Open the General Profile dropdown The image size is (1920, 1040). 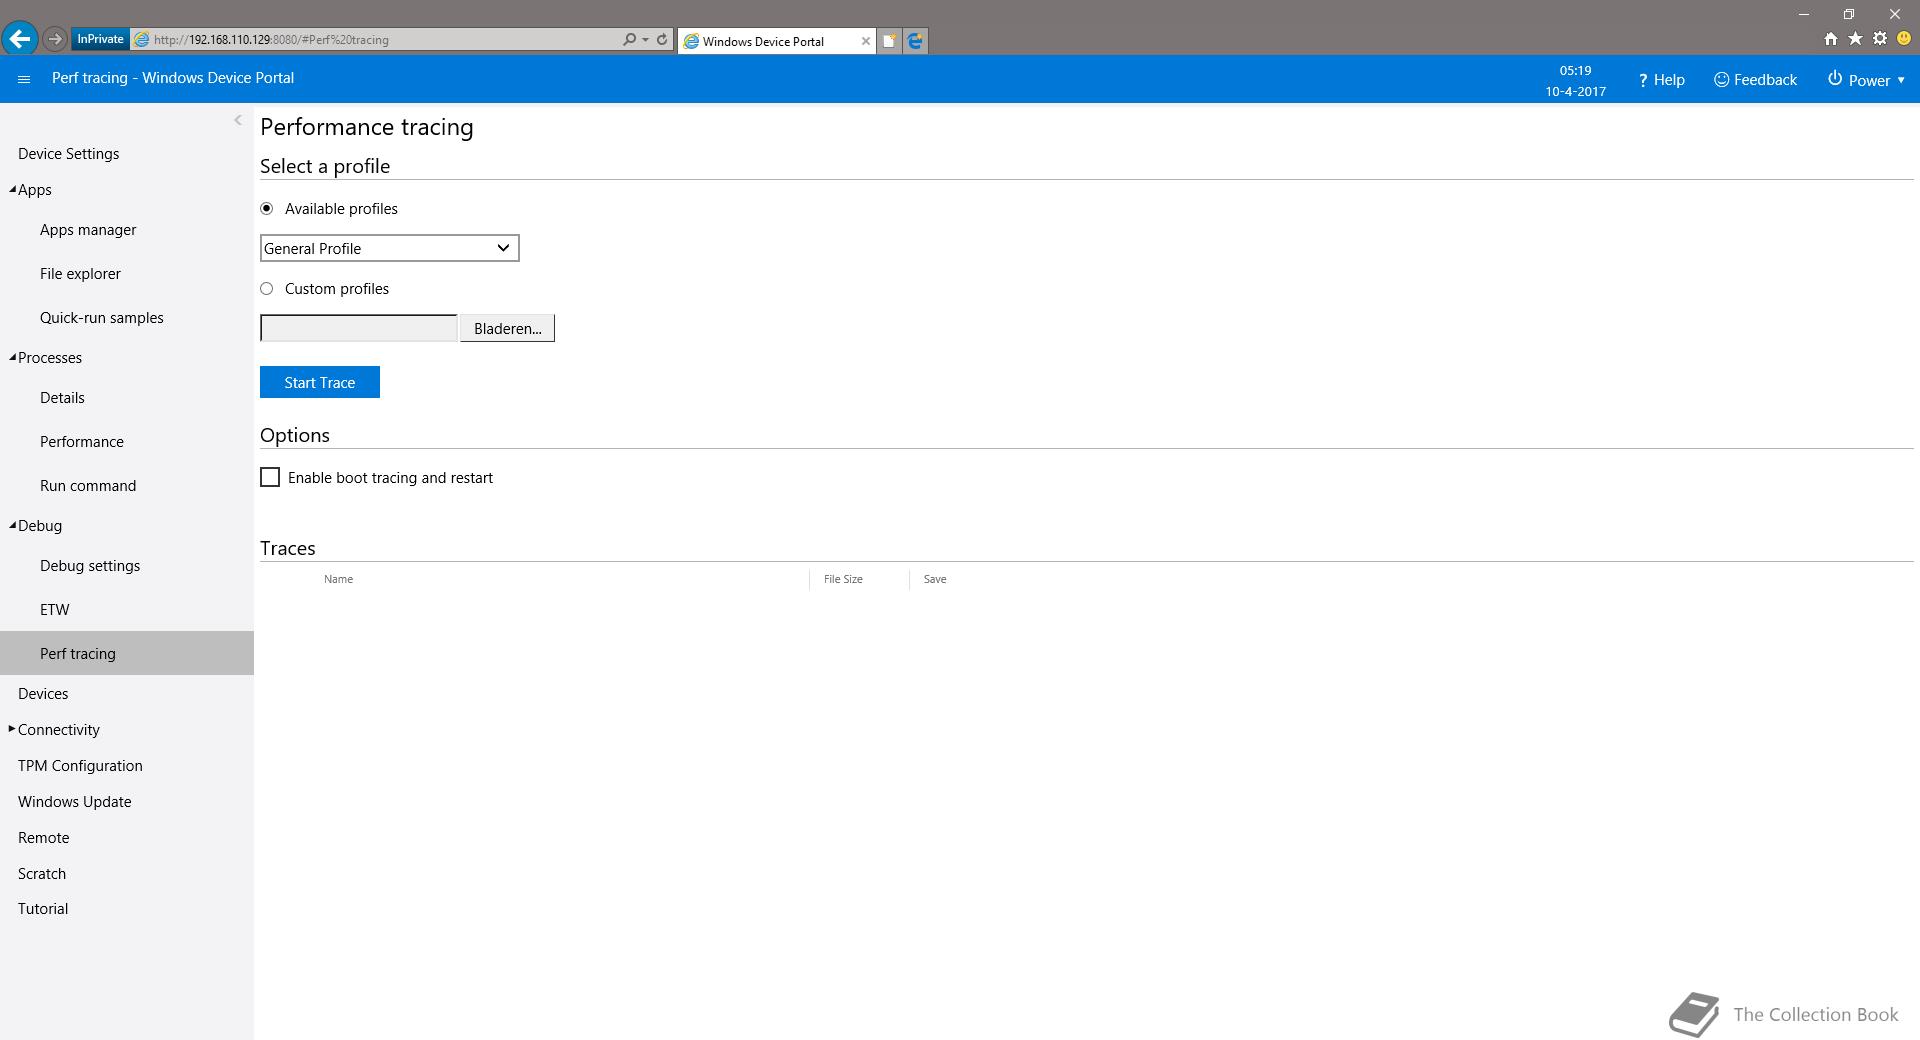pyautogui.click(x=390, y=248)
